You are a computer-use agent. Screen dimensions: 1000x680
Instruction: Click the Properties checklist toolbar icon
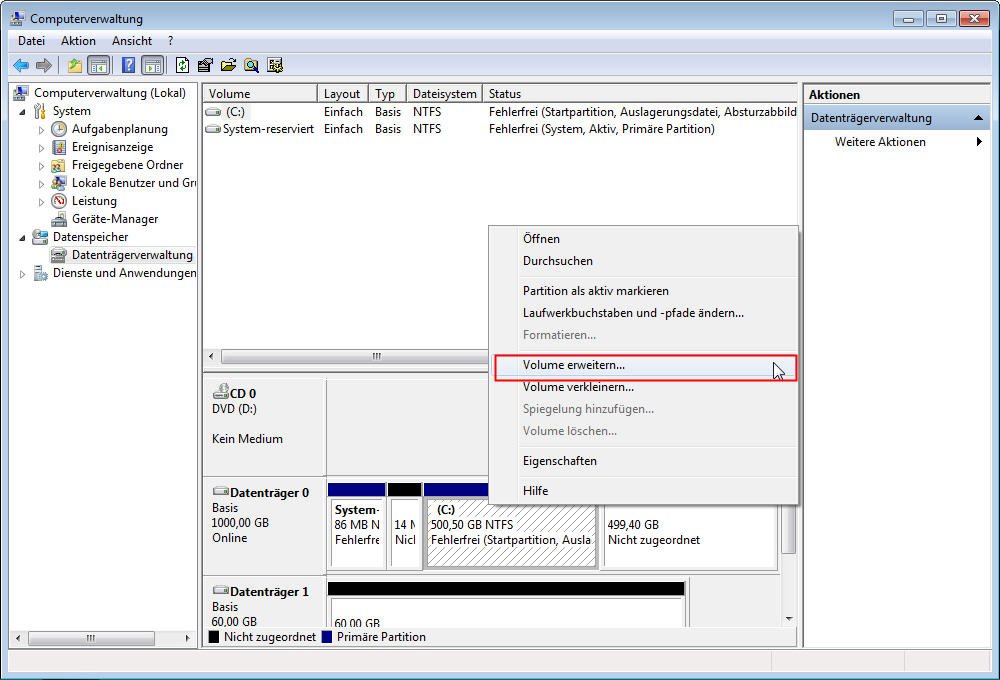pos(205,65)
